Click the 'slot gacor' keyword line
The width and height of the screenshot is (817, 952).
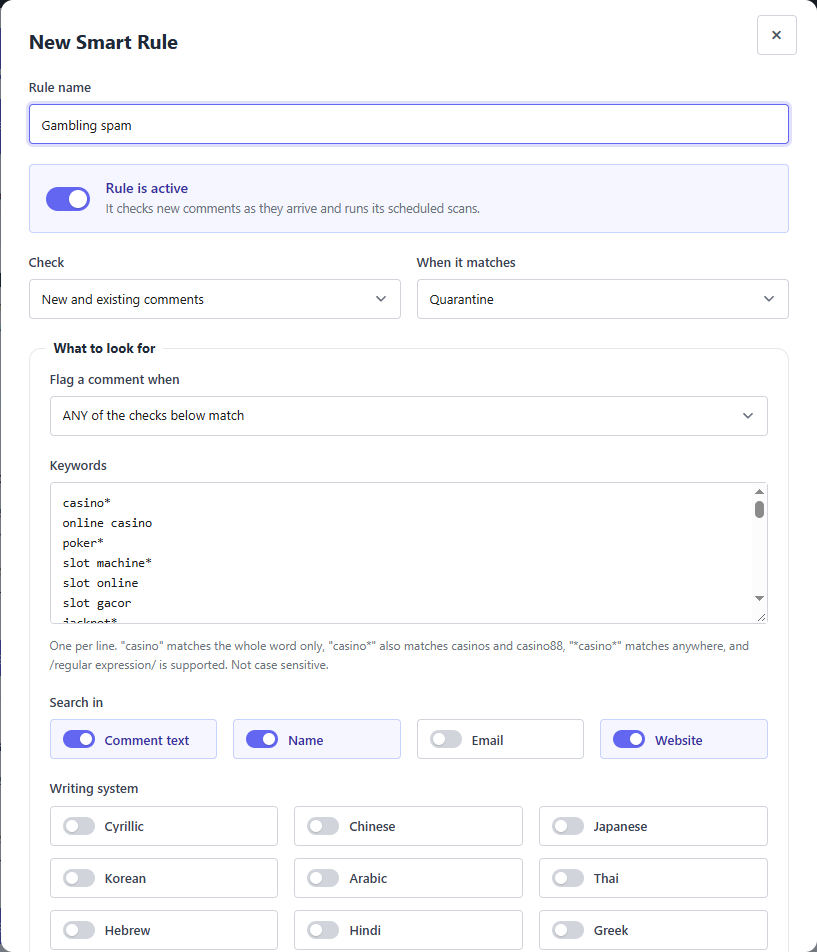point(97,603)
